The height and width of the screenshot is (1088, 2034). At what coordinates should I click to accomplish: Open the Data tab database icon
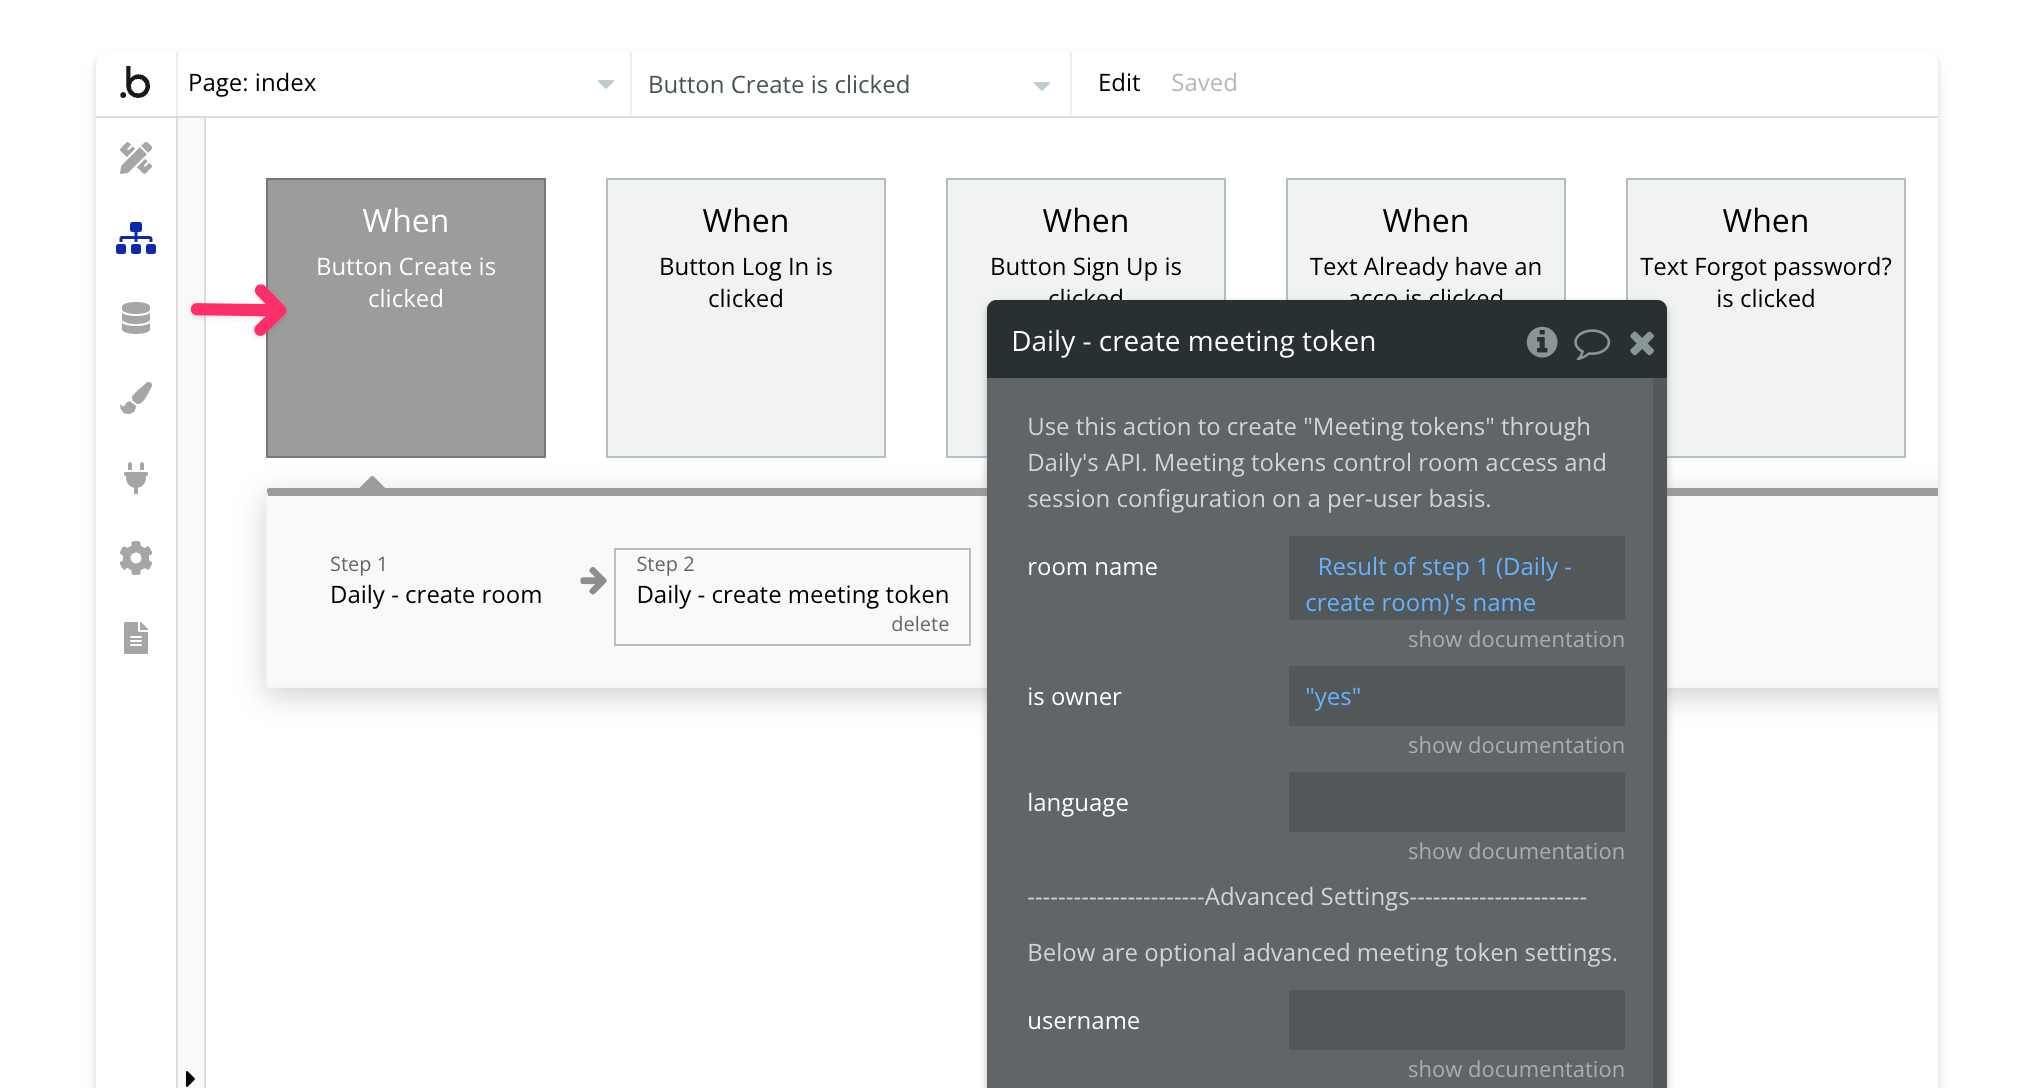click(136, 318)
